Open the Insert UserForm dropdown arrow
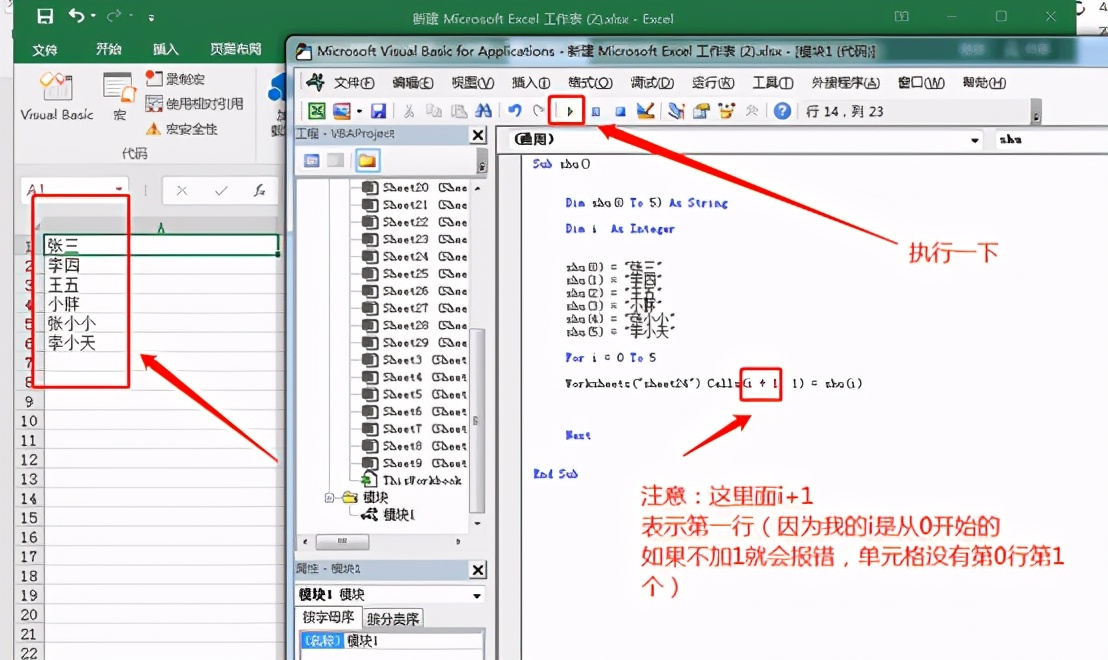This screenshot has width=1108, height=660. tap(359, 111)
